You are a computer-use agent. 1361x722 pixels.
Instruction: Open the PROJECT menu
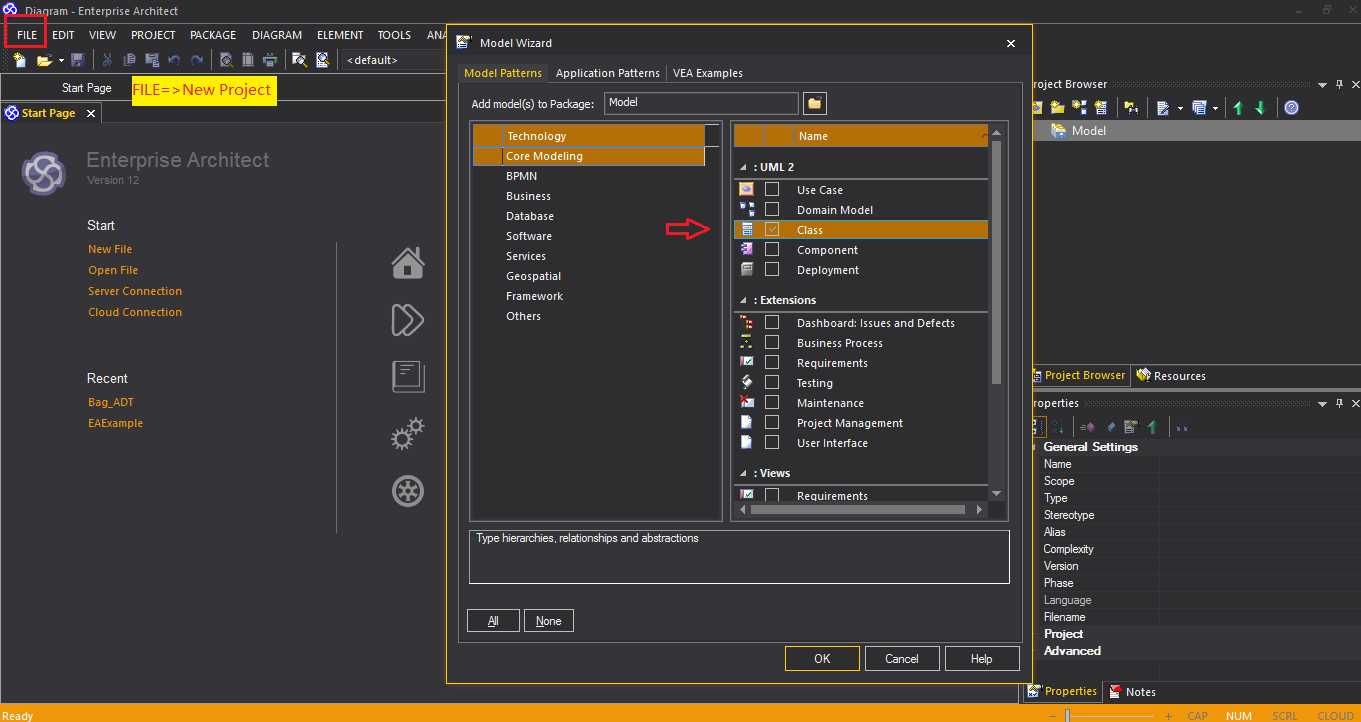pyautogui.click(x=153, y=35)
